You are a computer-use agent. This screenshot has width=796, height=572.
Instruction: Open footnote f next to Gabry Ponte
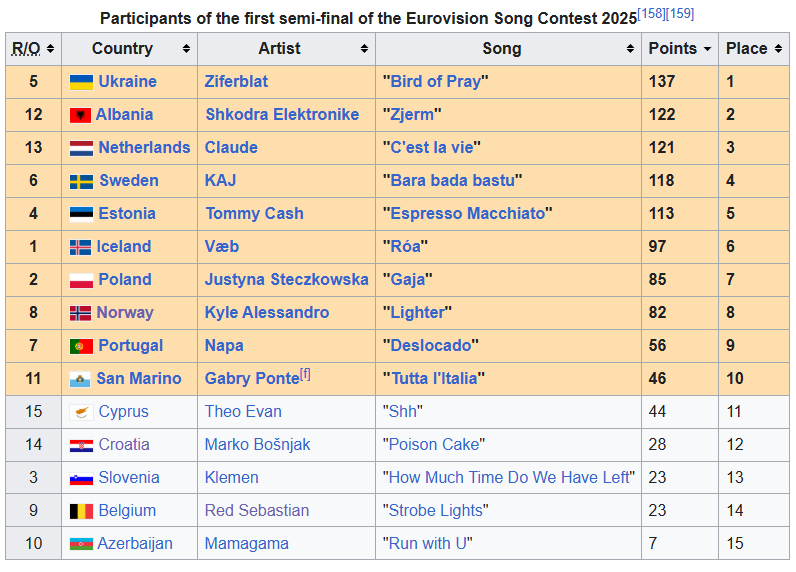click(305, 375)
